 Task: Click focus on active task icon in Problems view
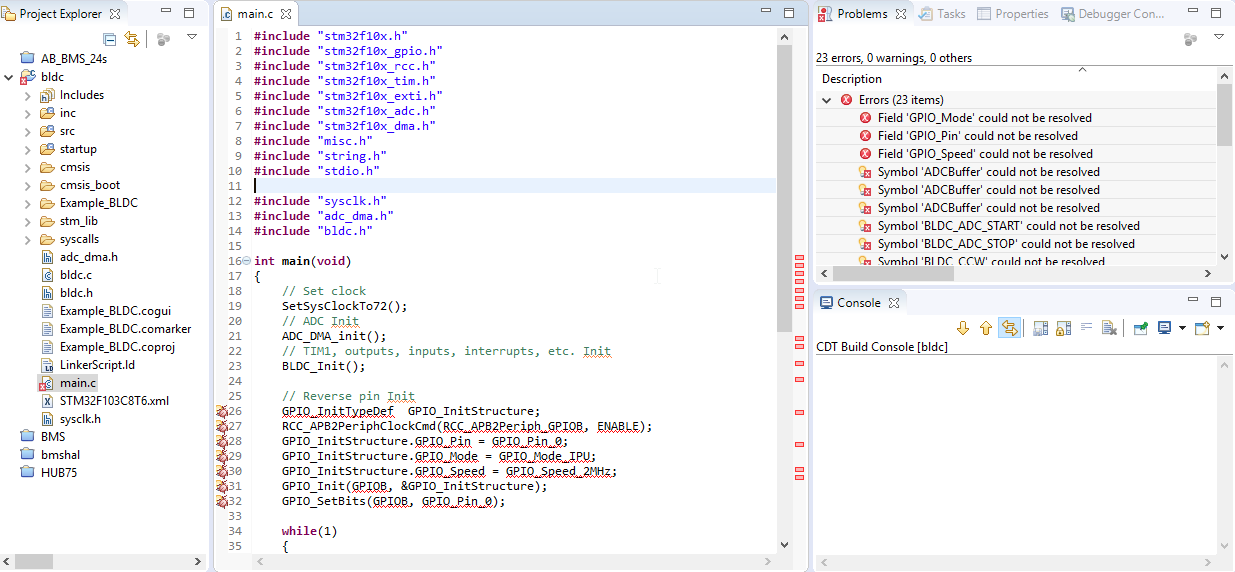coord(1190,39)
